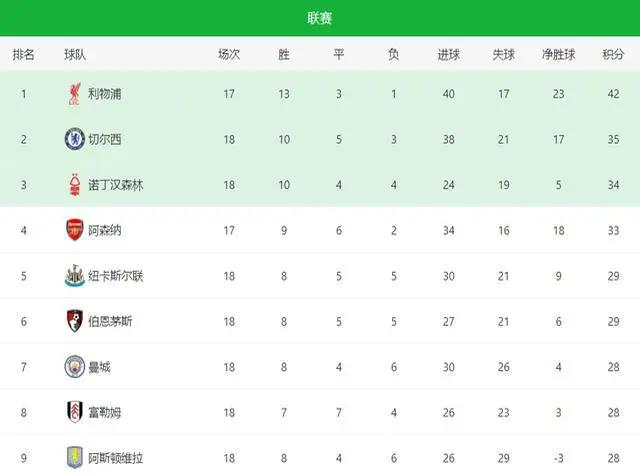Click the 排名 column header
The width and height of the screenshot is (640, 474).
point(23,54)
